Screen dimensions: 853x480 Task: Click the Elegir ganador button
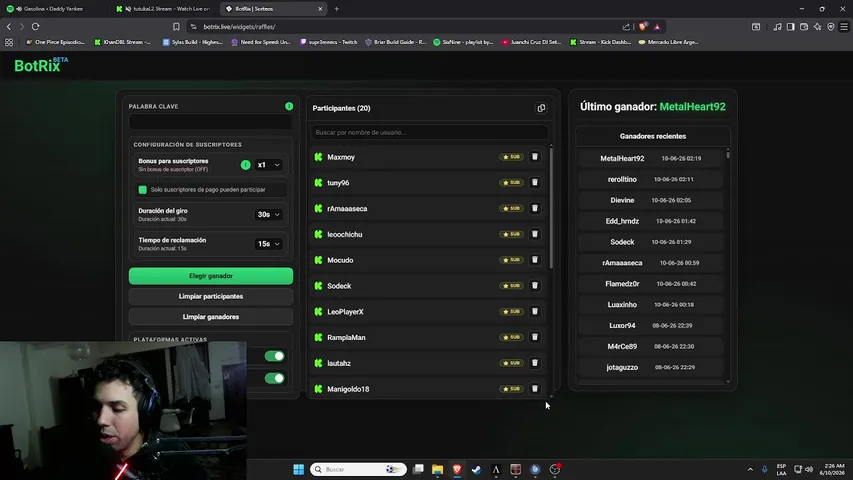click(211, 276)
